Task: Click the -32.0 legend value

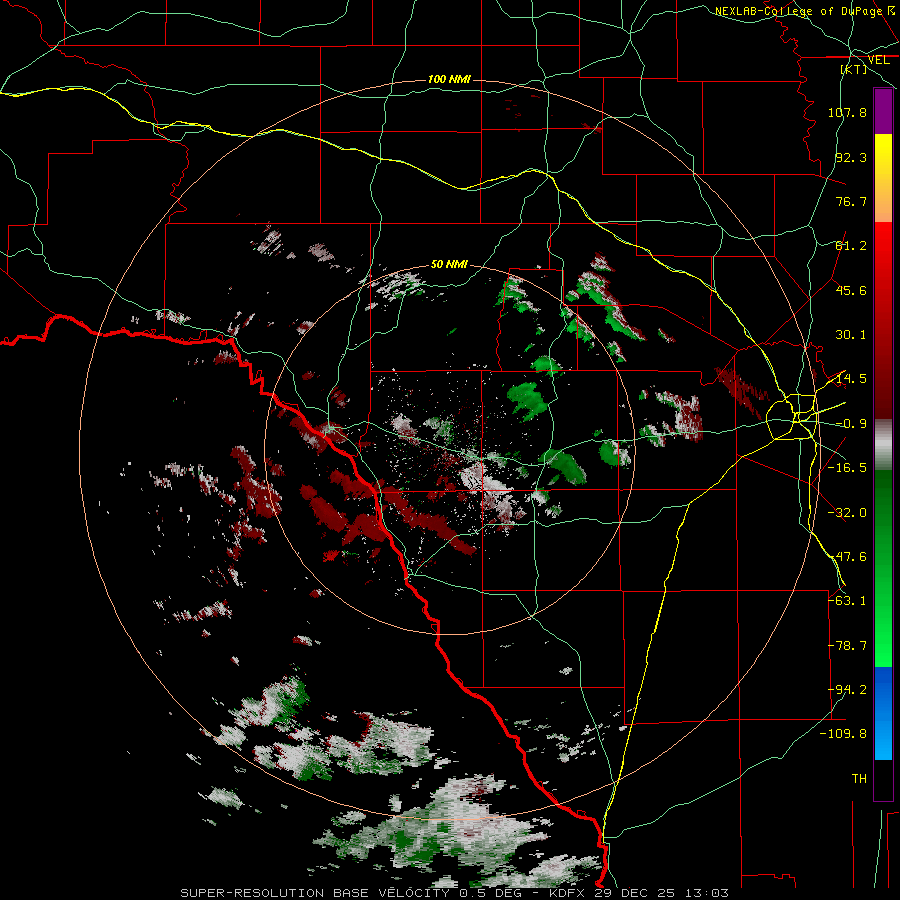Action: tap(847, 513)
